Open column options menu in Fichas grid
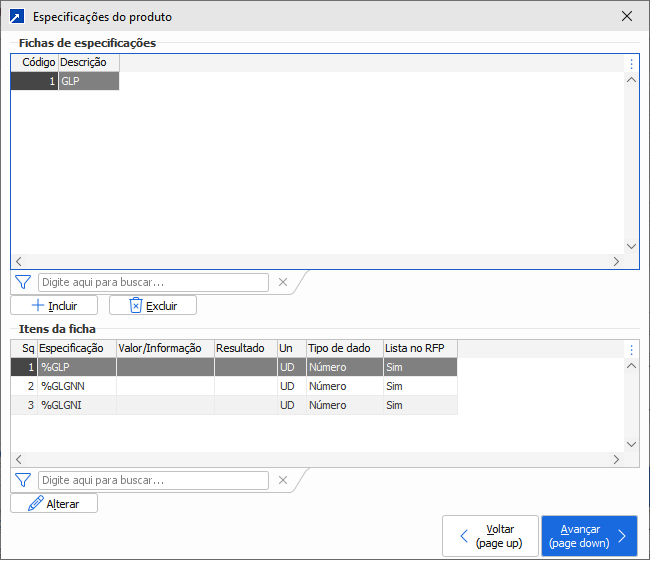Viewport: 664px width, 567px height. click(x=631, y=63)
